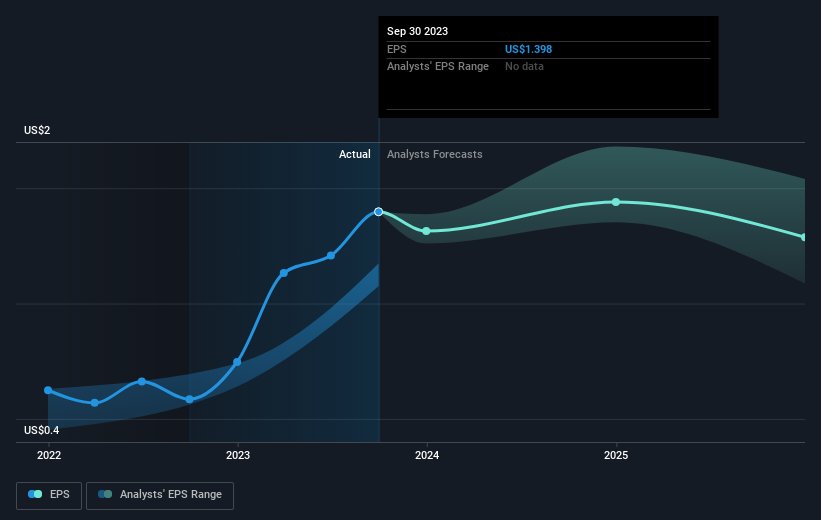Click the 2023 x-axis label
Image resolution: width=821 pixels, height=520 pixels.
238,456
